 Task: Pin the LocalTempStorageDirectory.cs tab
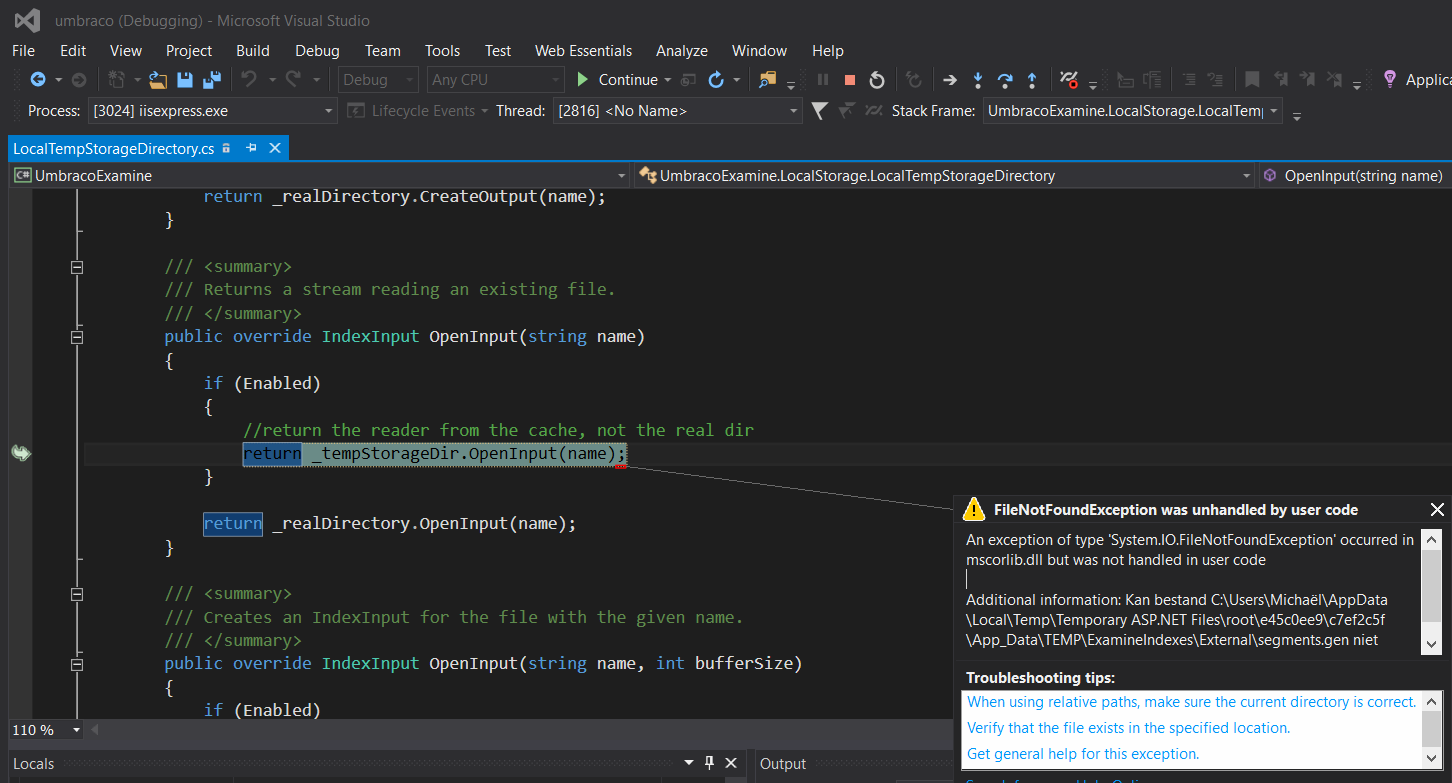coord(251,148)
